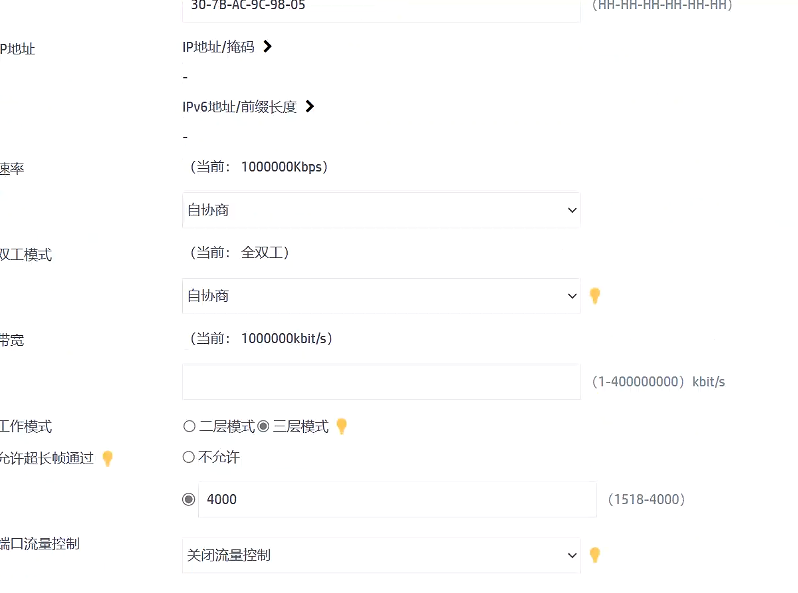Select the radio button beside 4000 field
The width and height of the screenshot is (798, 593).
(x=189, y=499)
